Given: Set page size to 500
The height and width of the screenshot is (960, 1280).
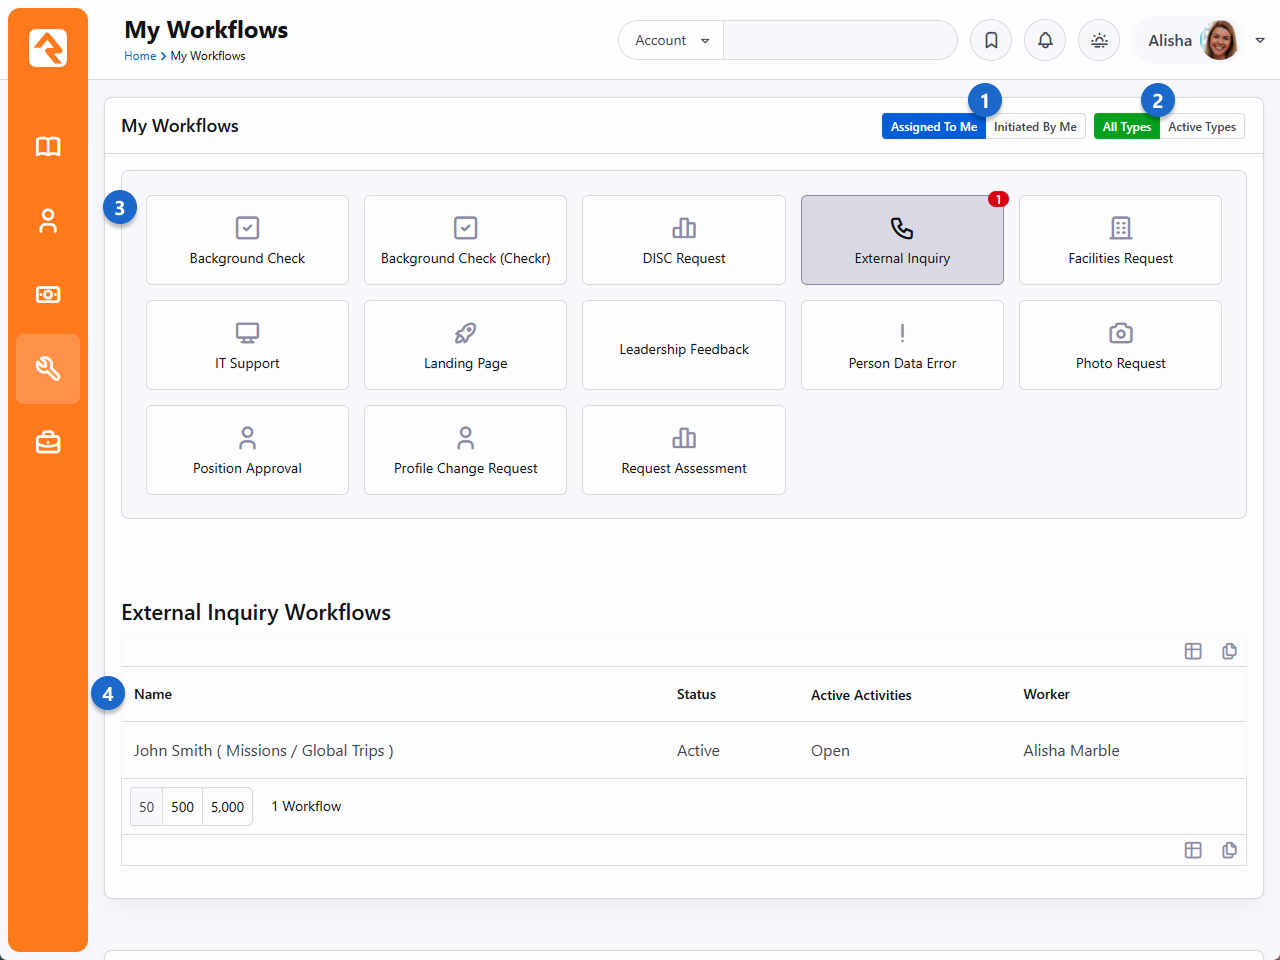Looking at the screenshot, I should [x=182, y=807].
